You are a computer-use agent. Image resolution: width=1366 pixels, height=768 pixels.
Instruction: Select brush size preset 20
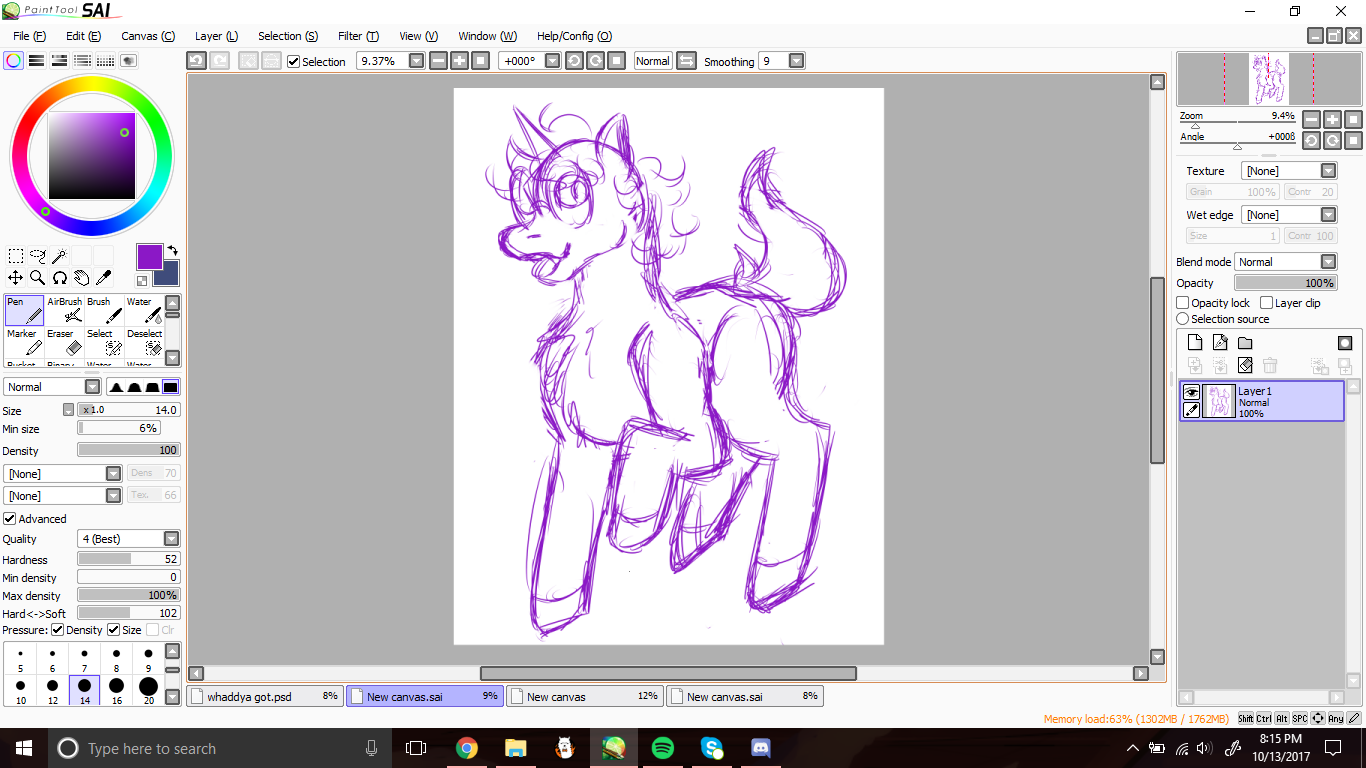pyautogui.click(x=148, y=690)
